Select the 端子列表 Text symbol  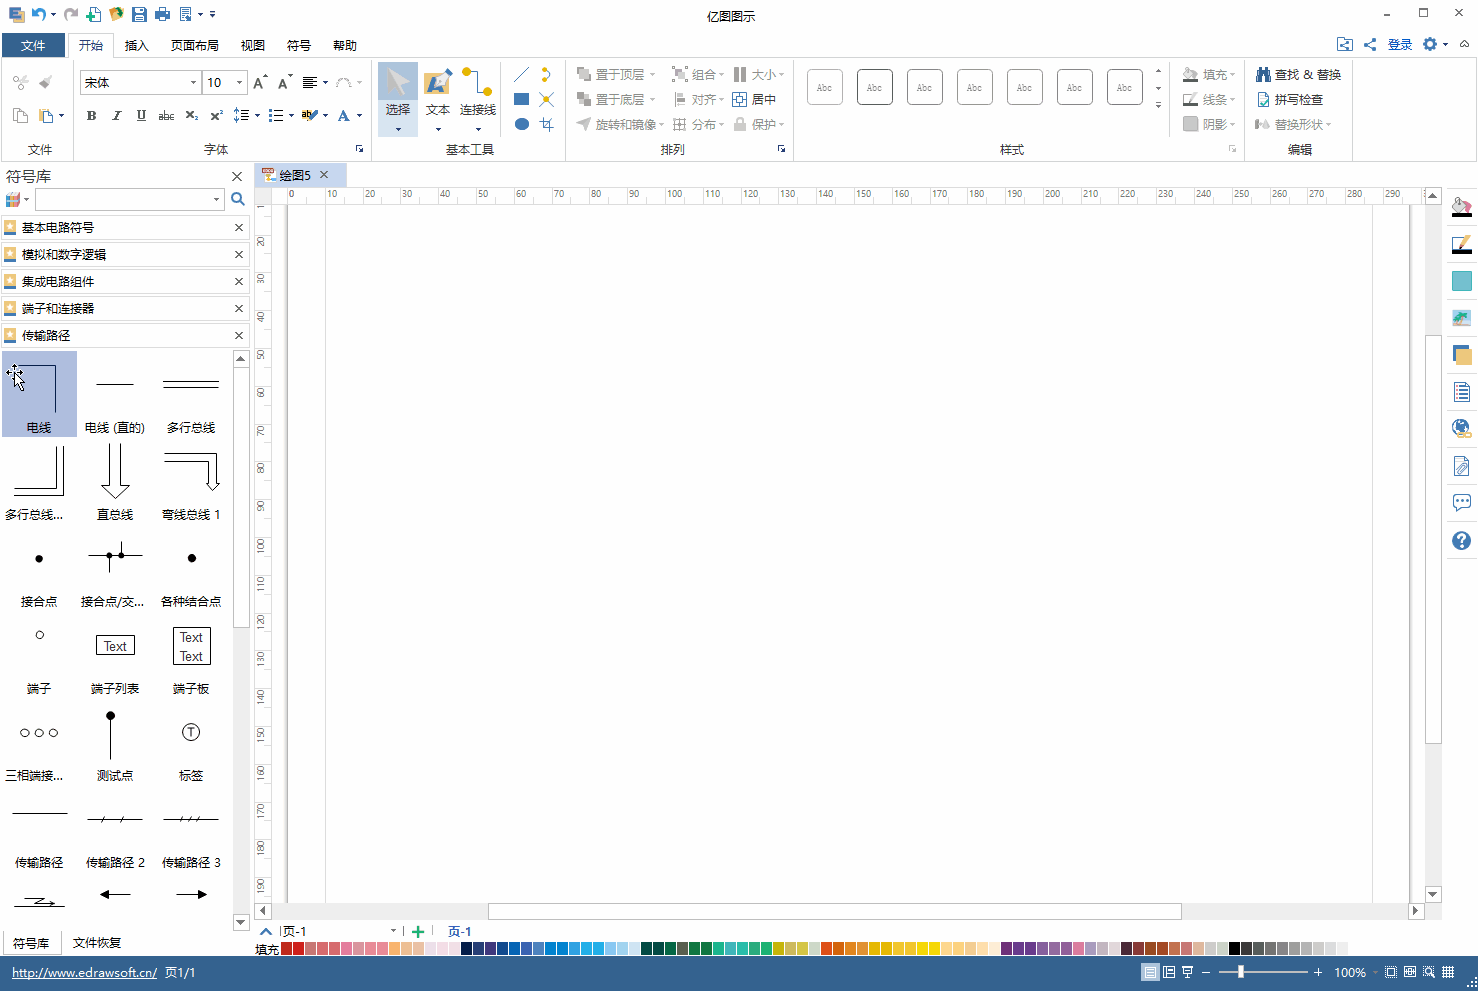pos(115,655)
